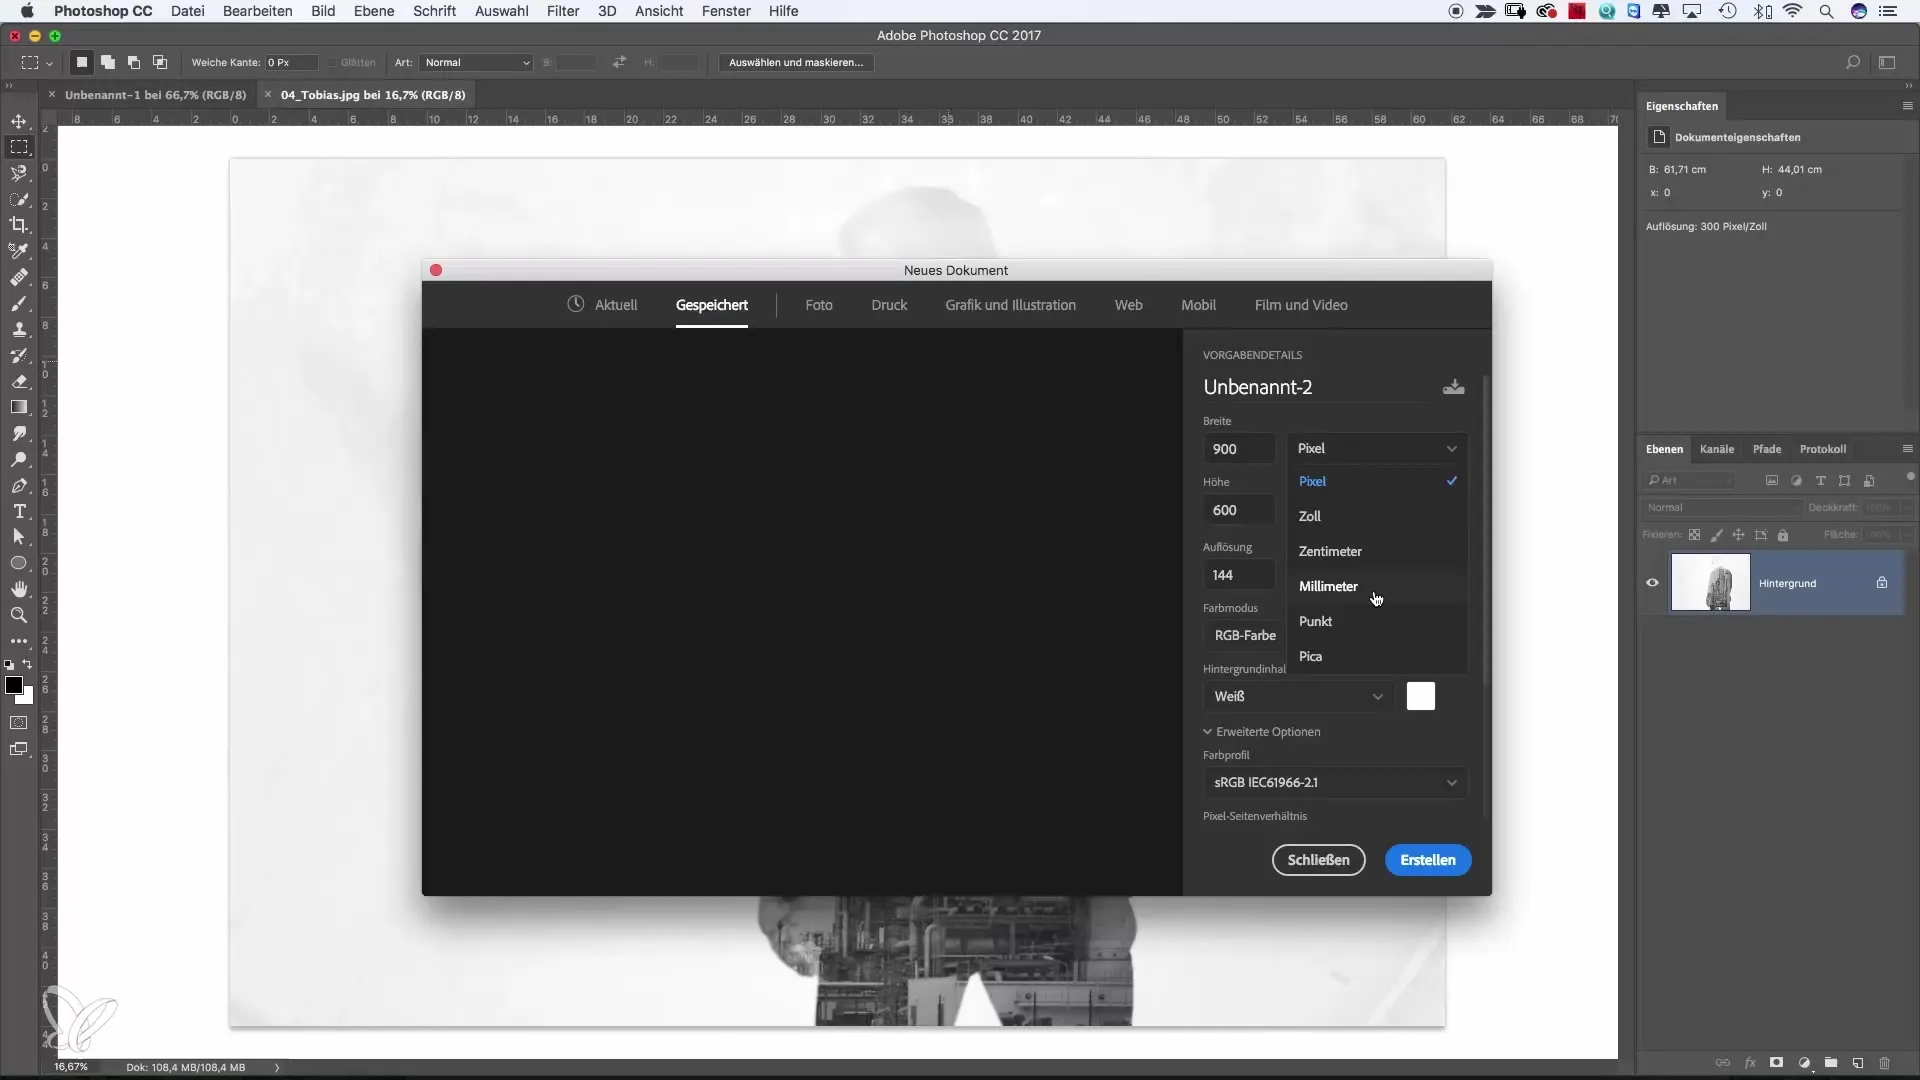This screenshot has height=1080, width=1920.
Task: Select the Brush tool
Action: click(19, 303)
